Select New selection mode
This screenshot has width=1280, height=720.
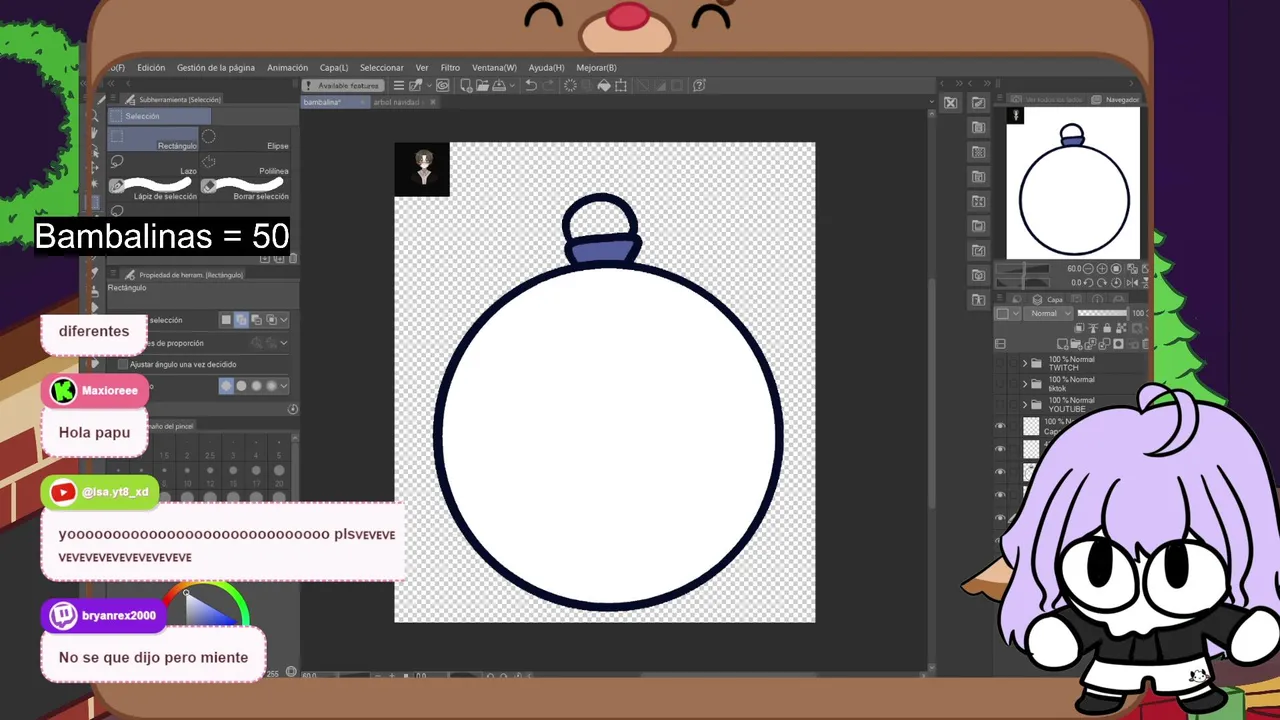coord(226,320)
